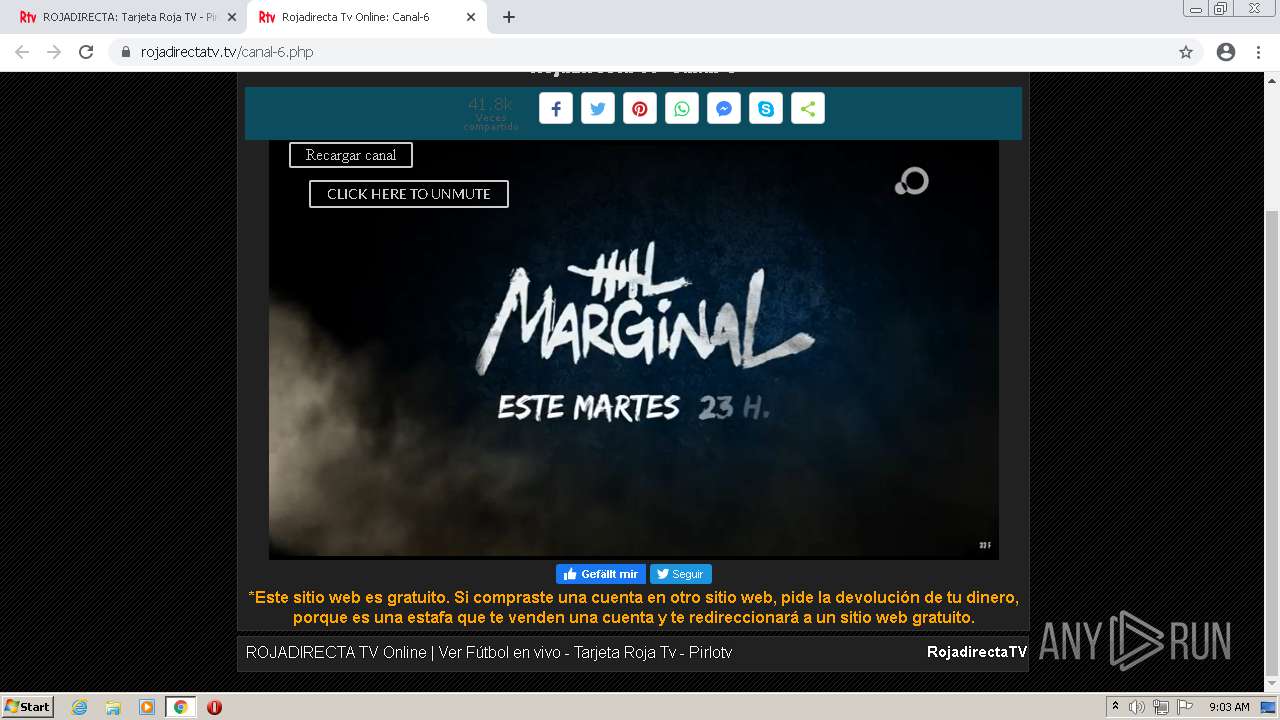This screenshot has height=720, width=1280.
Task: Share via WhatsApp icon
Action: [682, 109]
